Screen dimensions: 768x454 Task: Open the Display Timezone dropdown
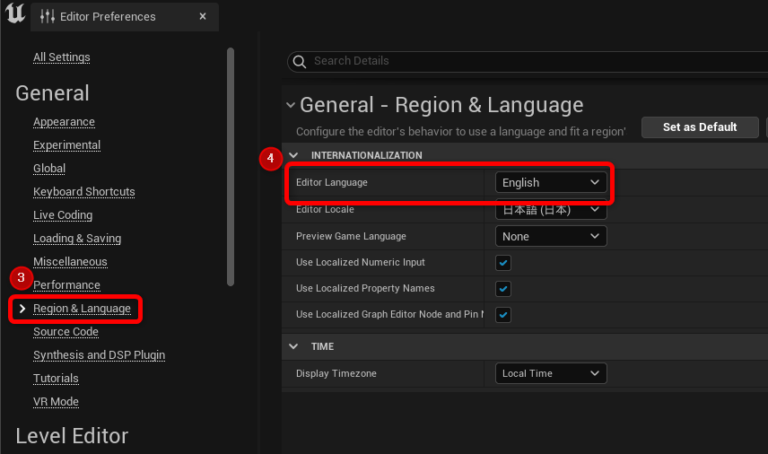point(551,373)
